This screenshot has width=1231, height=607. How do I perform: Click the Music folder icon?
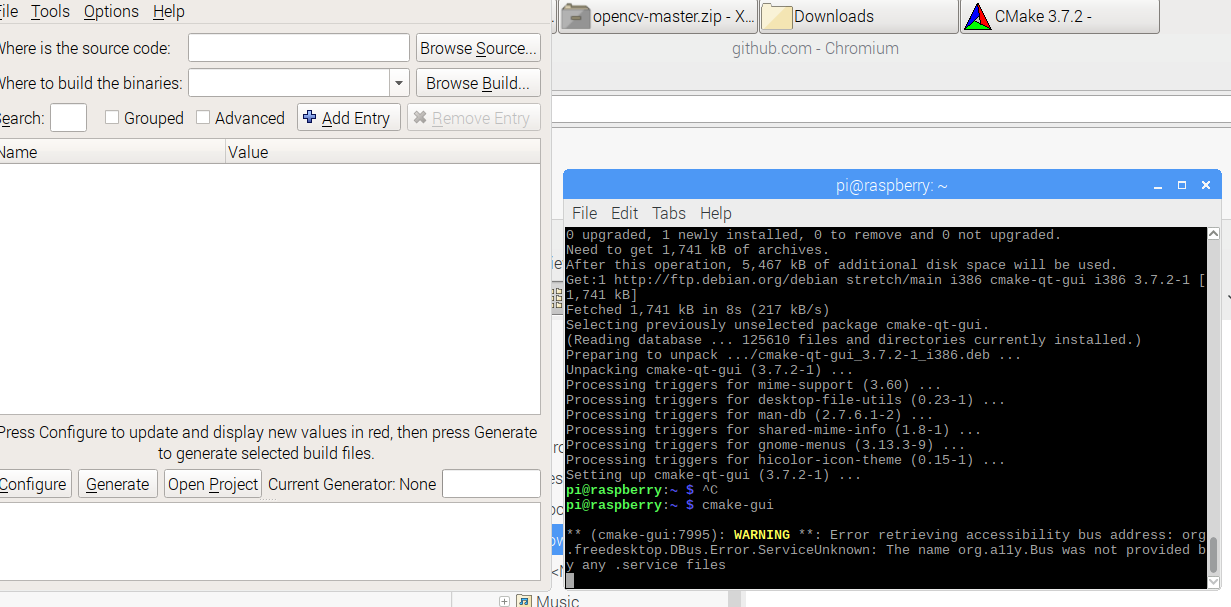[524, 601]
